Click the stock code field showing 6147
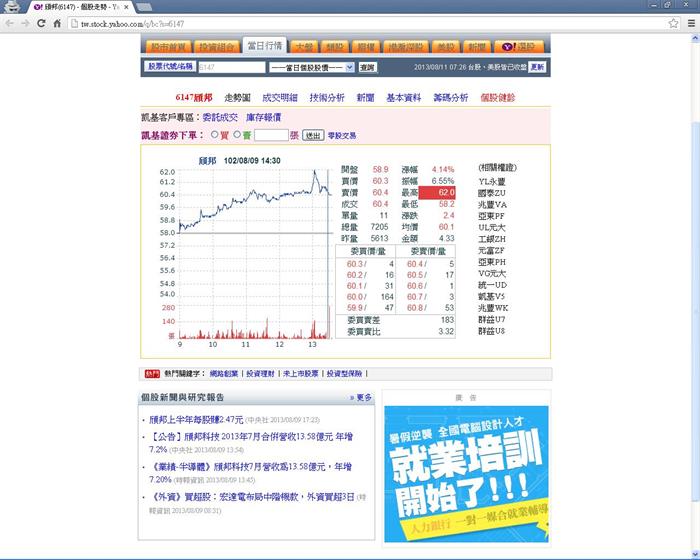This screenshot has height=560, width=700. click(232, 67)
